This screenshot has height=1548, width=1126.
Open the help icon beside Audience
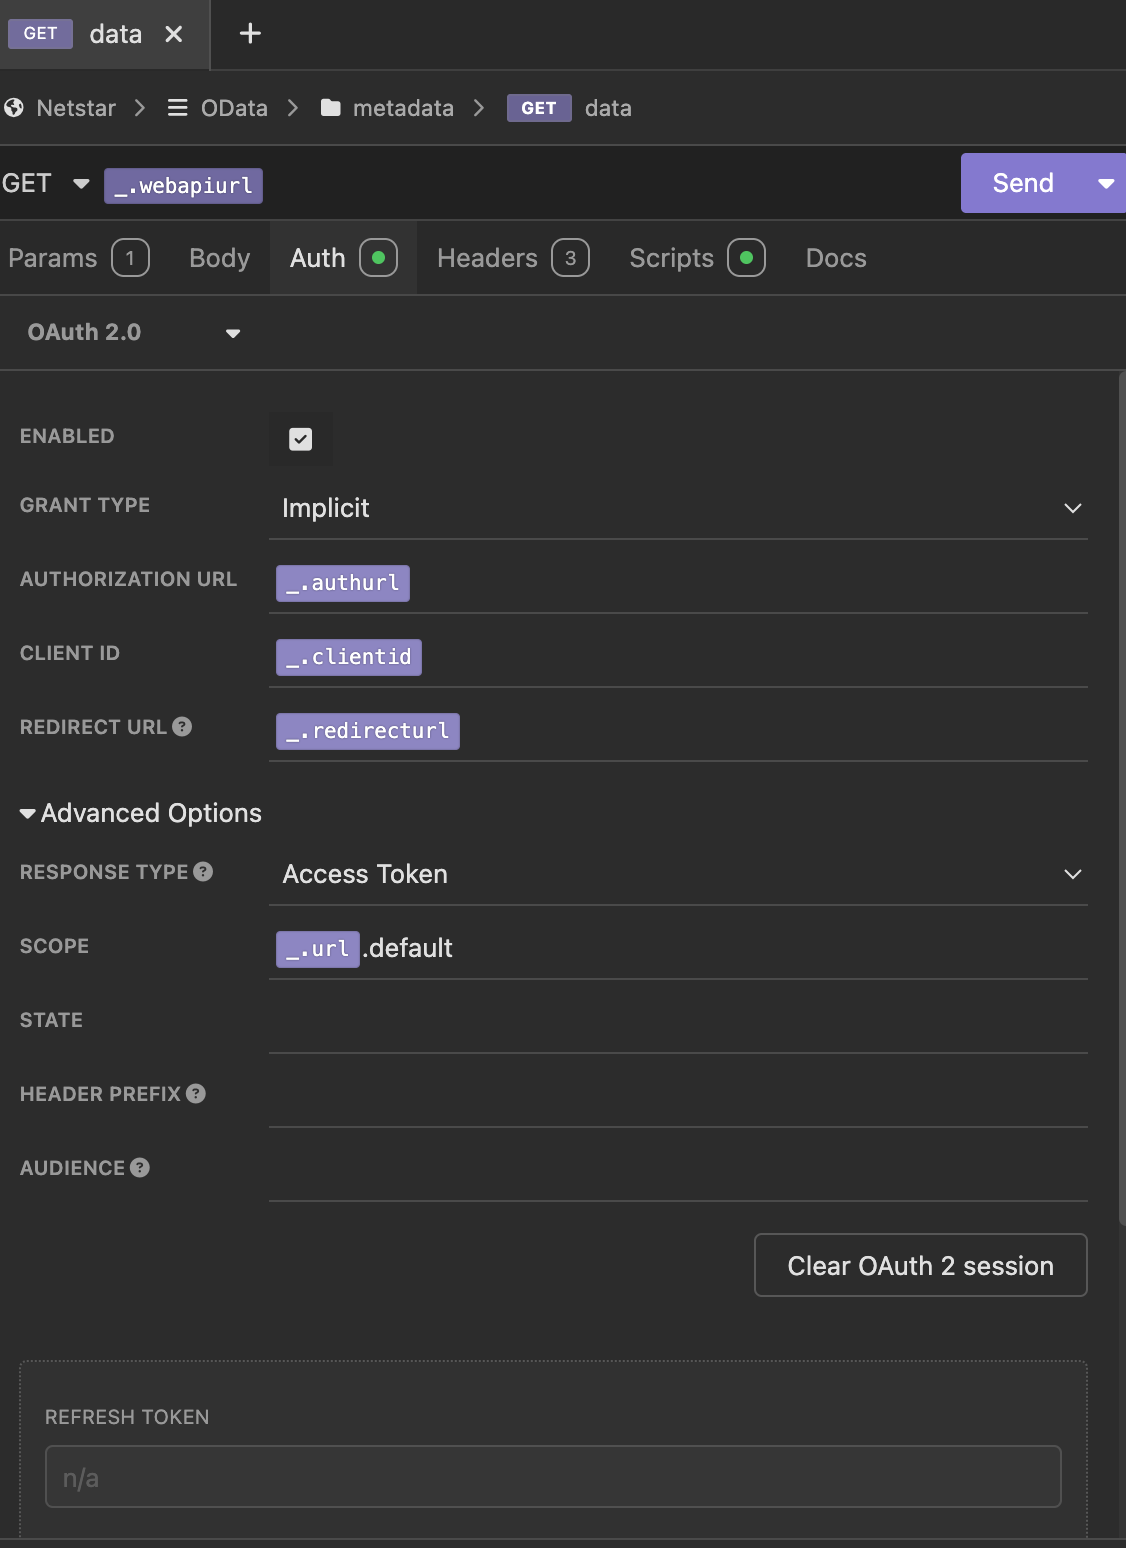140,1168
